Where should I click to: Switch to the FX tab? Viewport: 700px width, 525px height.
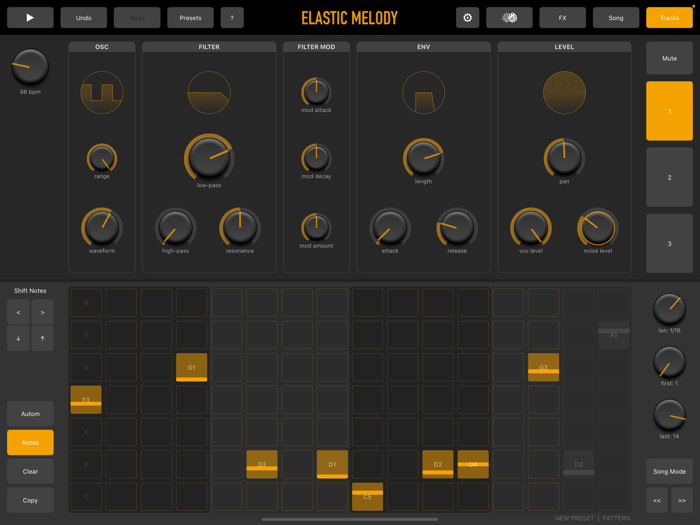click(x=562, y=18)
